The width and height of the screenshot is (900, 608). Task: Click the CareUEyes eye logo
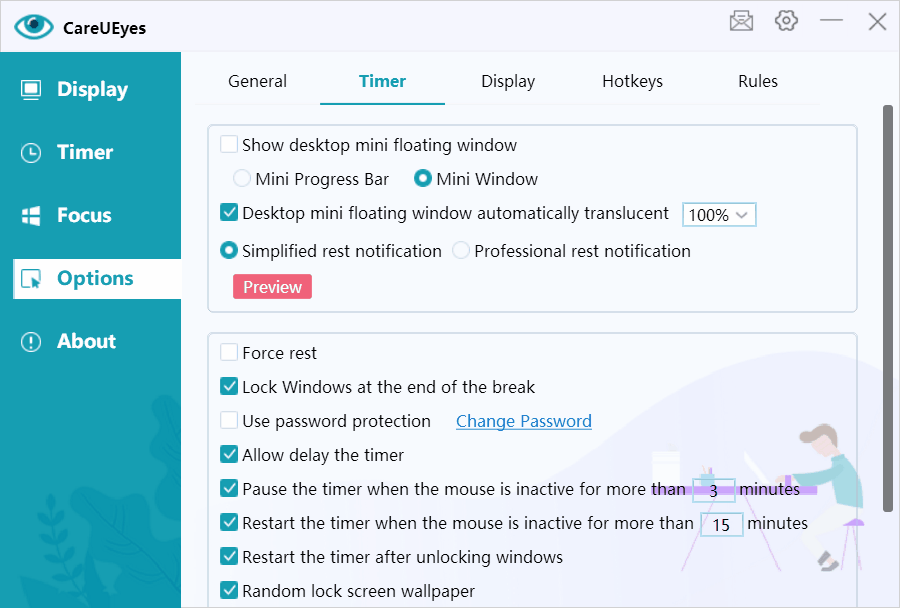point(33,26)
